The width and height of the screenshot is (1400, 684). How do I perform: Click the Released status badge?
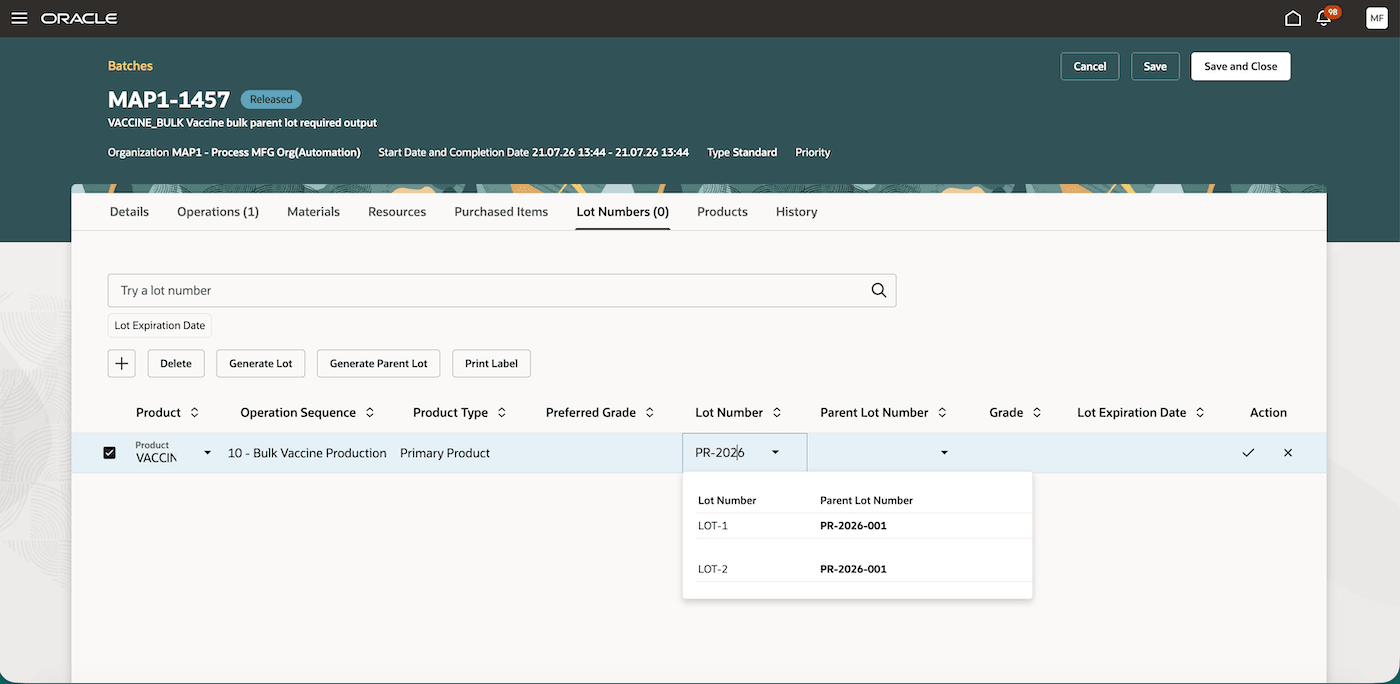pyautogui.click(x=271, y=99)
